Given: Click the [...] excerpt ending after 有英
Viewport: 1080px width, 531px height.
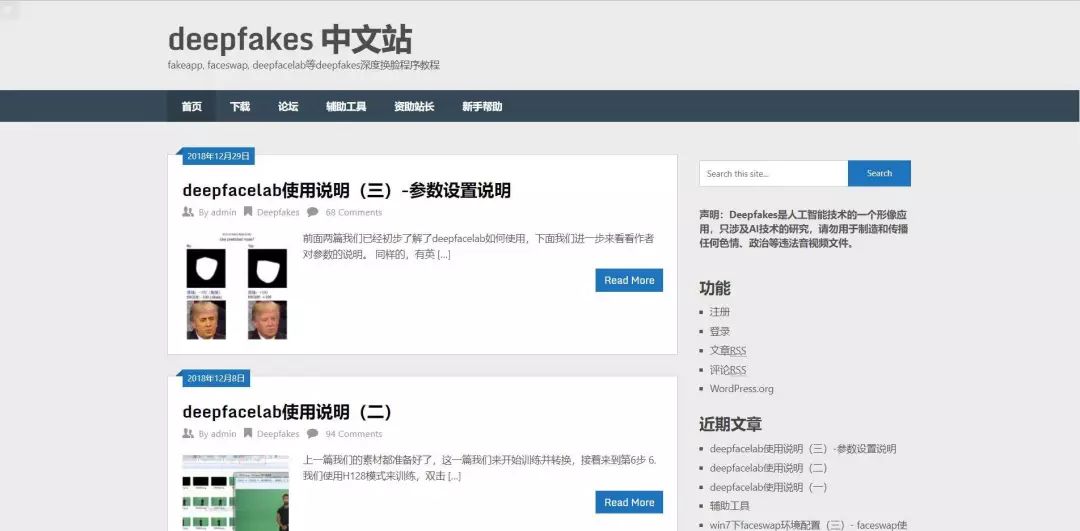Looking at the screenshot, I should tap(444, 255).
